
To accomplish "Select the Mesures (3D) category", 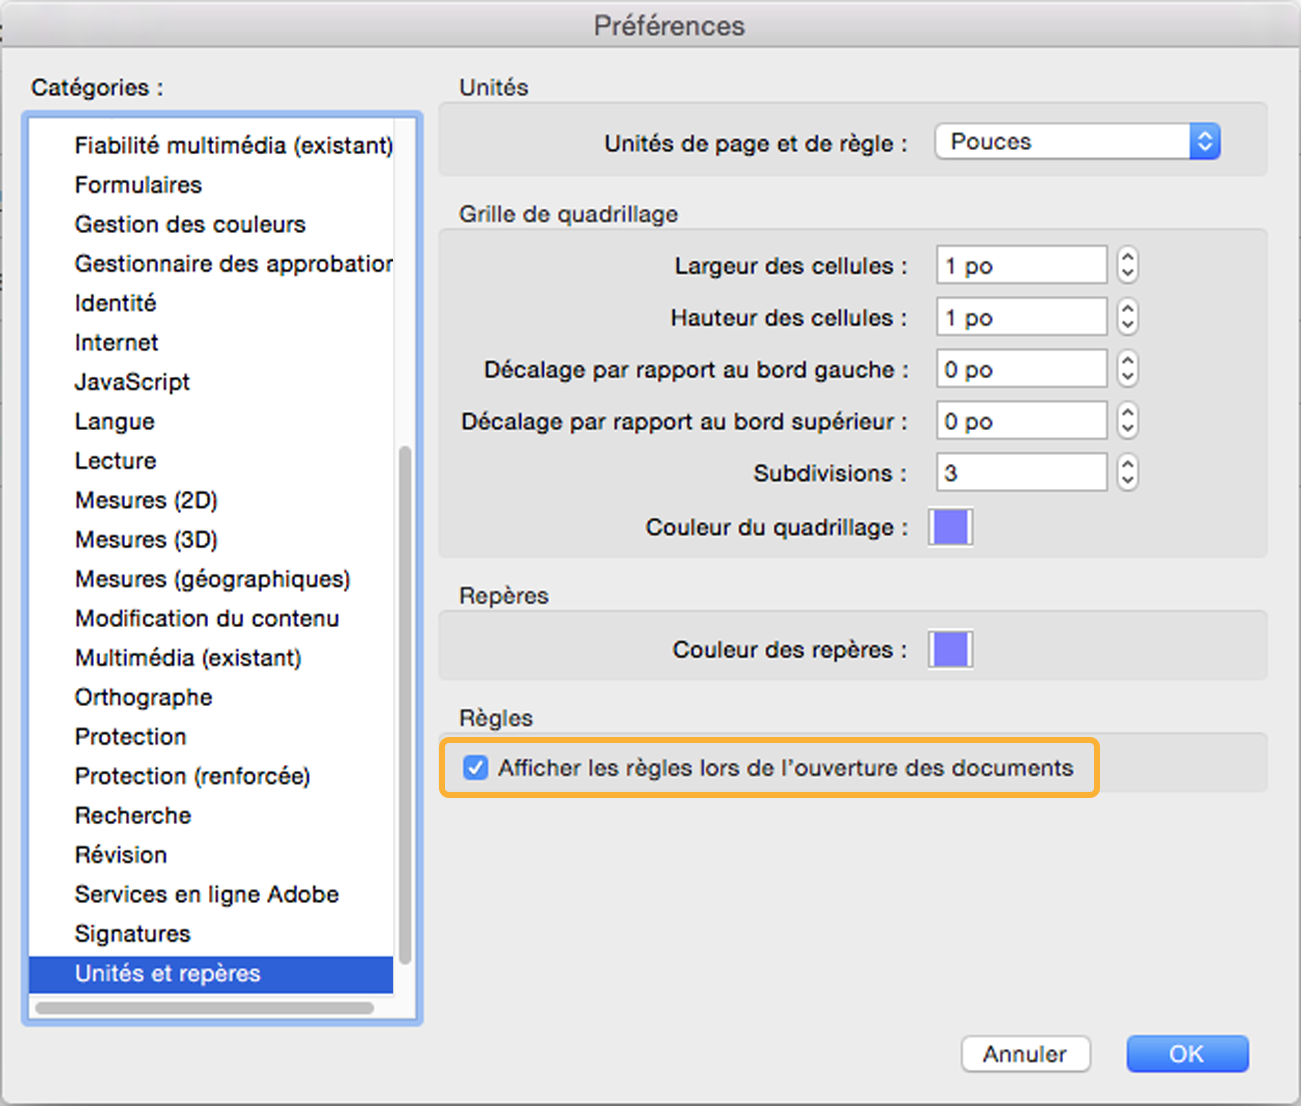I will click(x=146, y=539).
